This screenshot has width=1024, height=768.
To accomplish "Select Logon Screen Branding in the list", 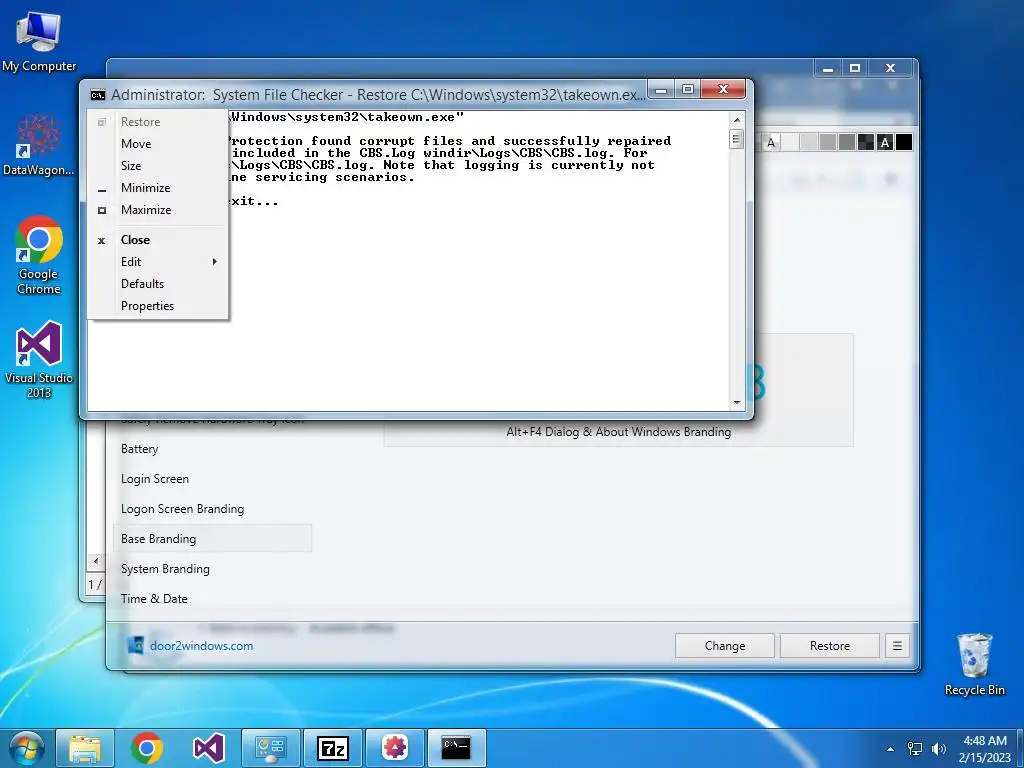I will tap(212, 509).
